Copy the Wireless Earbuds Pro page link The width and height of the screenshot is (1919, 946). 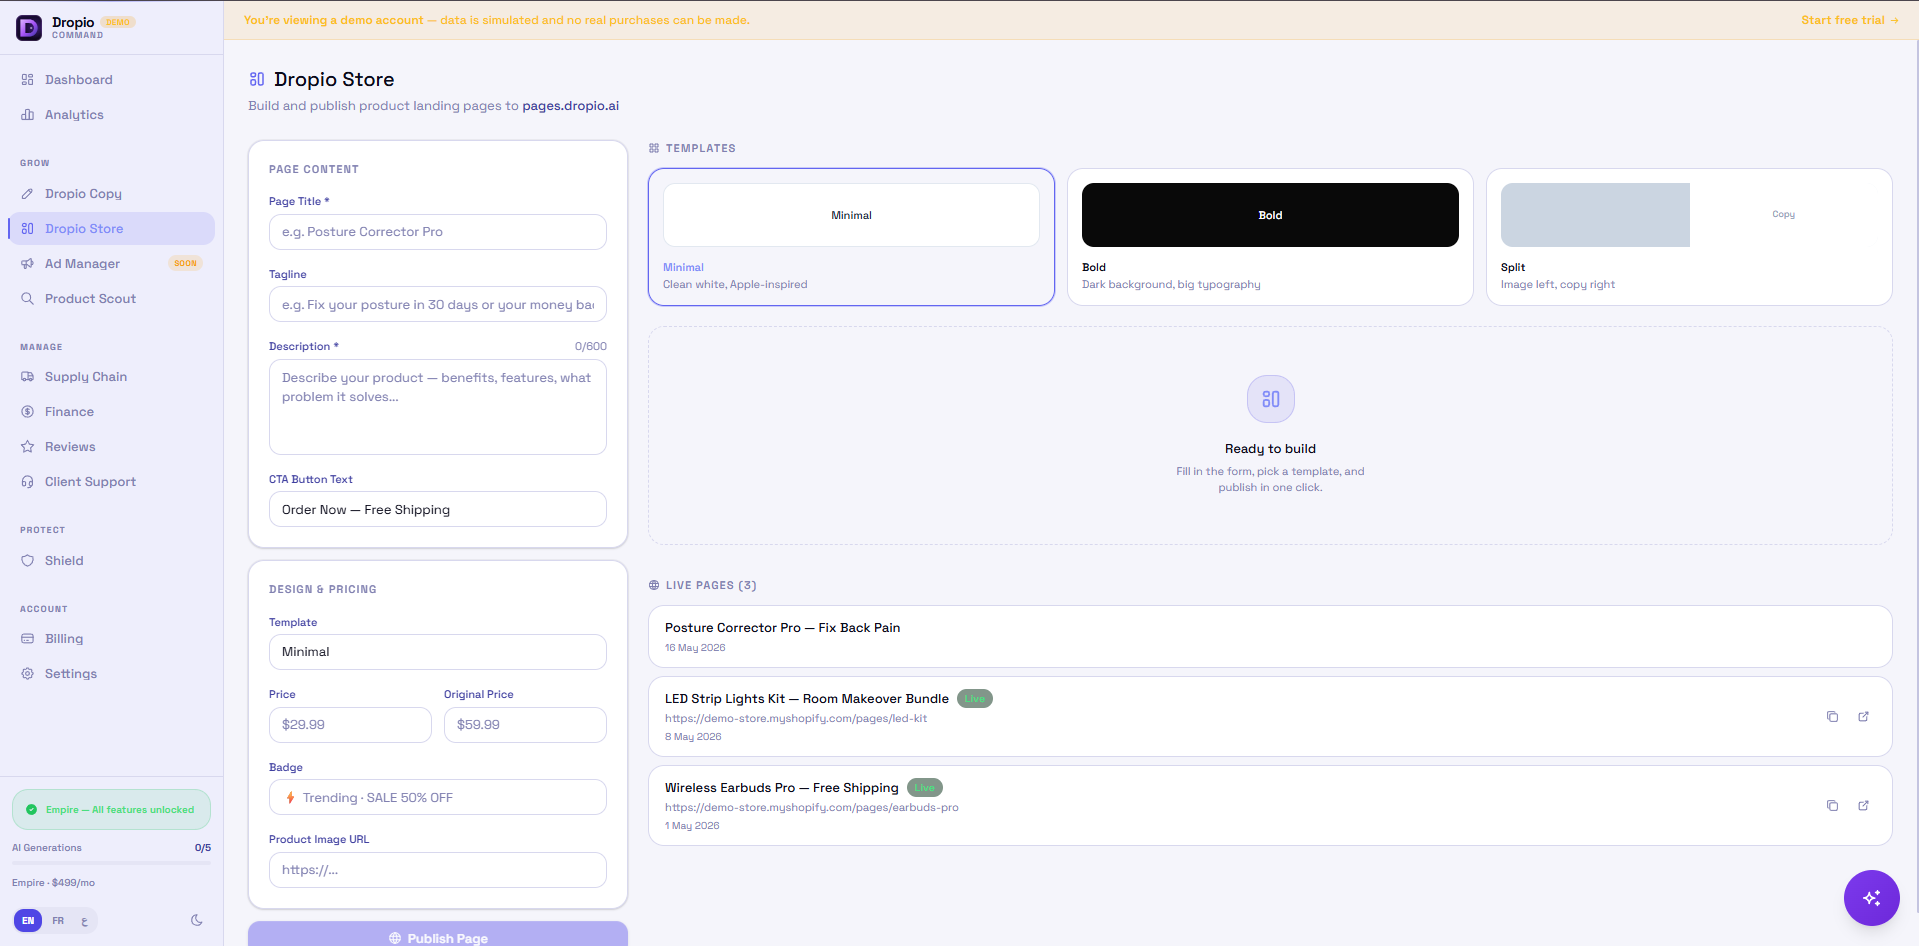1832,806
